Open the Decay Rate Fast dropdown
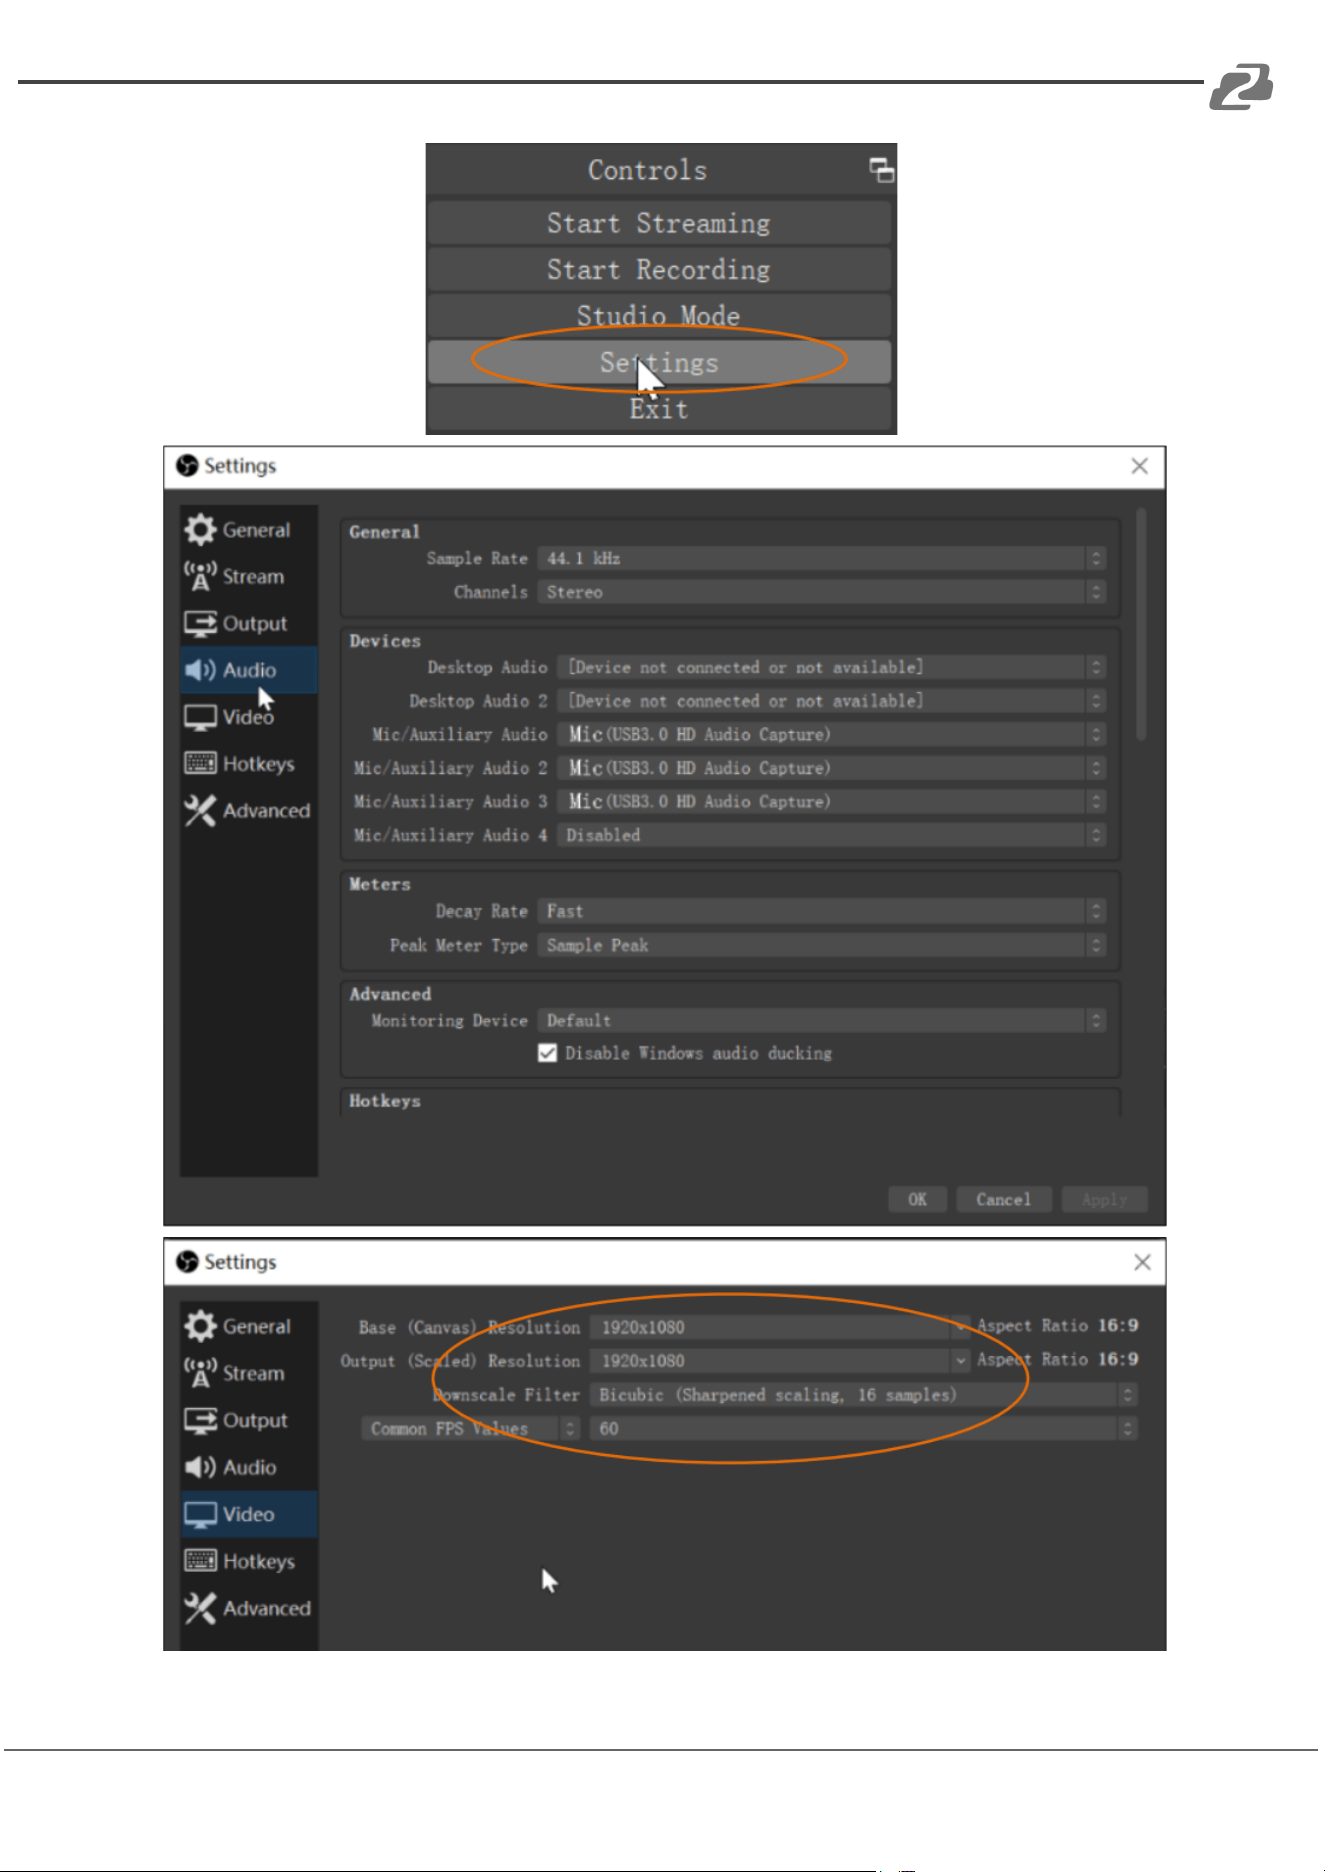Viewport: 1325px width, 1872px height. 821,911
